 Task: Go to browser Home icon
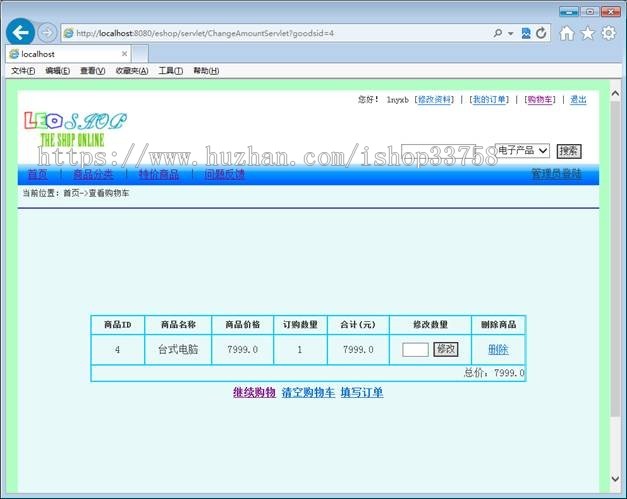(x=567, y=33)
